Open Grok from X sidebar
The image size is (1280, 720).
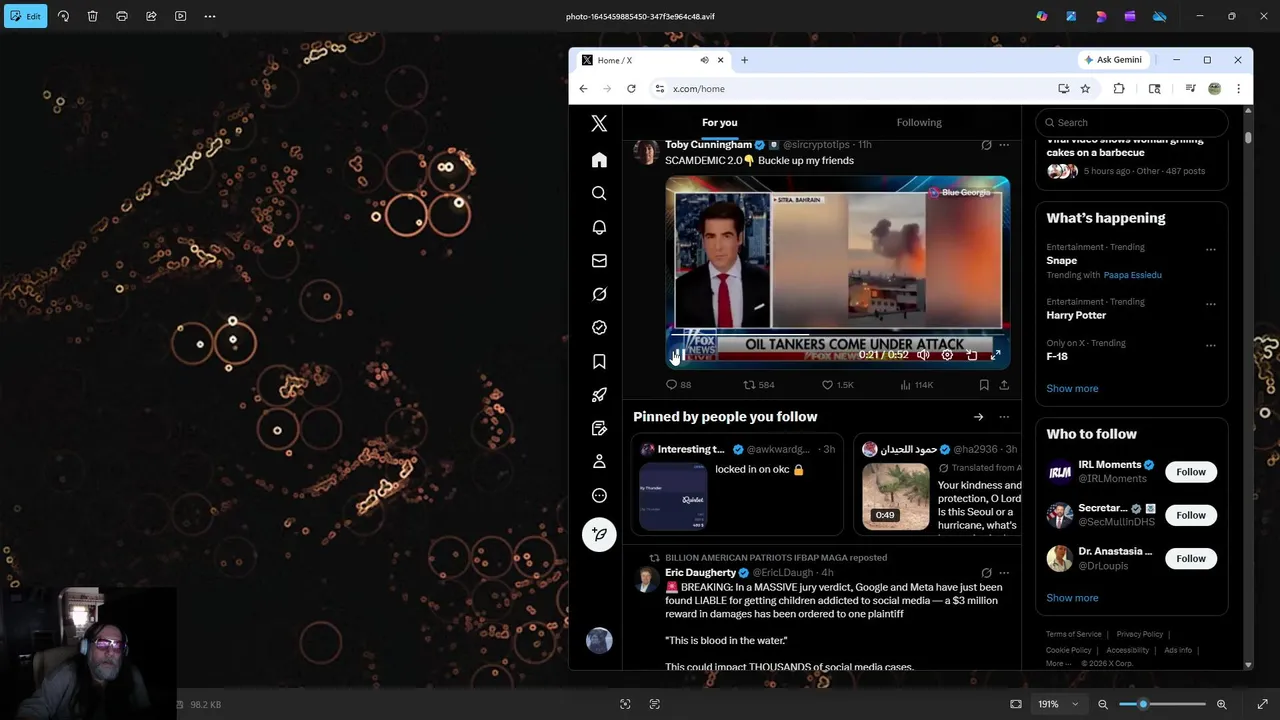click(x=599, y=294)
